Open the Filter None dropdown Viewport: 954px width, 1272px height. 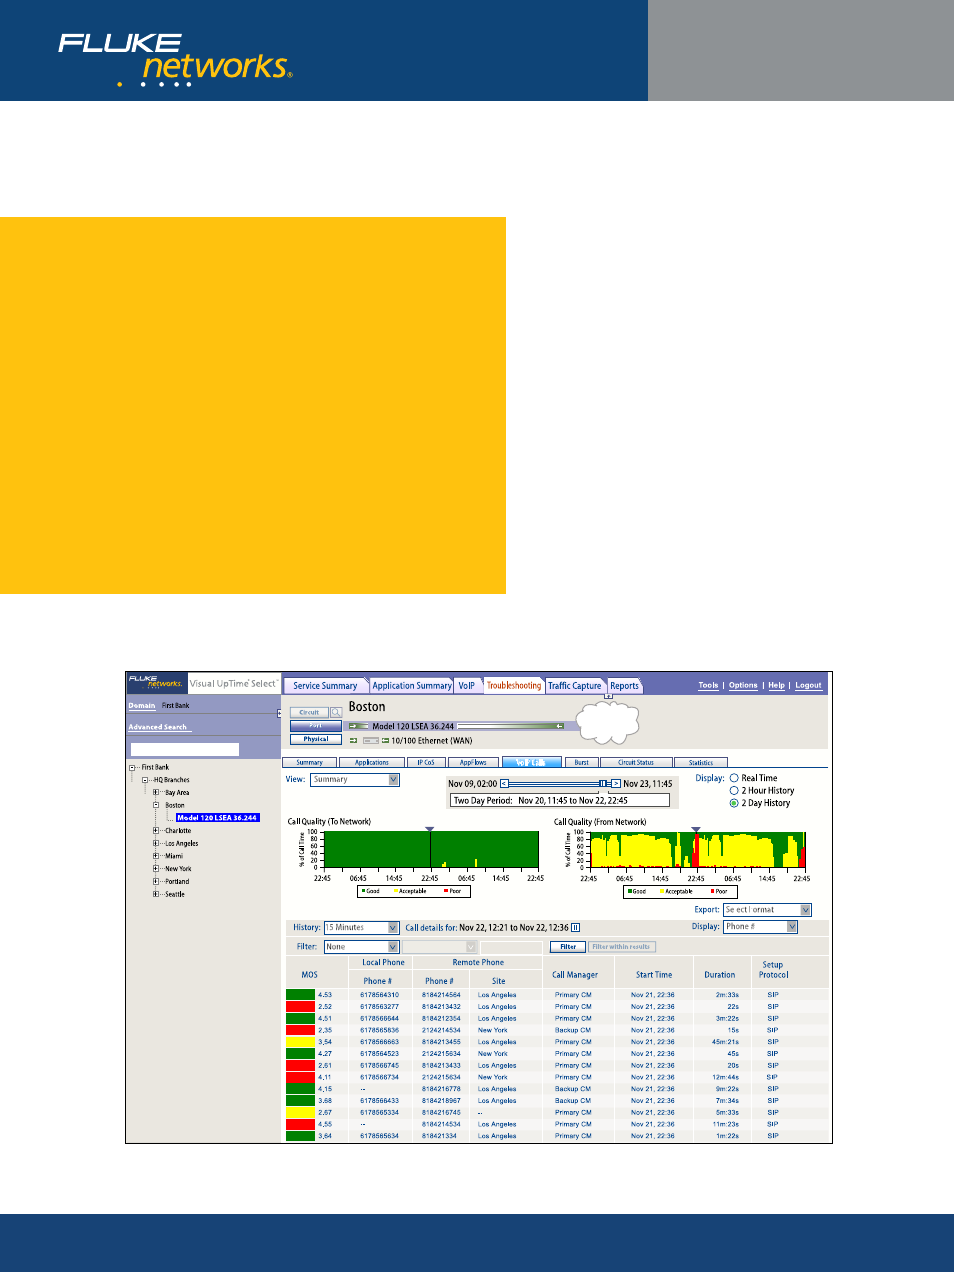361,947
